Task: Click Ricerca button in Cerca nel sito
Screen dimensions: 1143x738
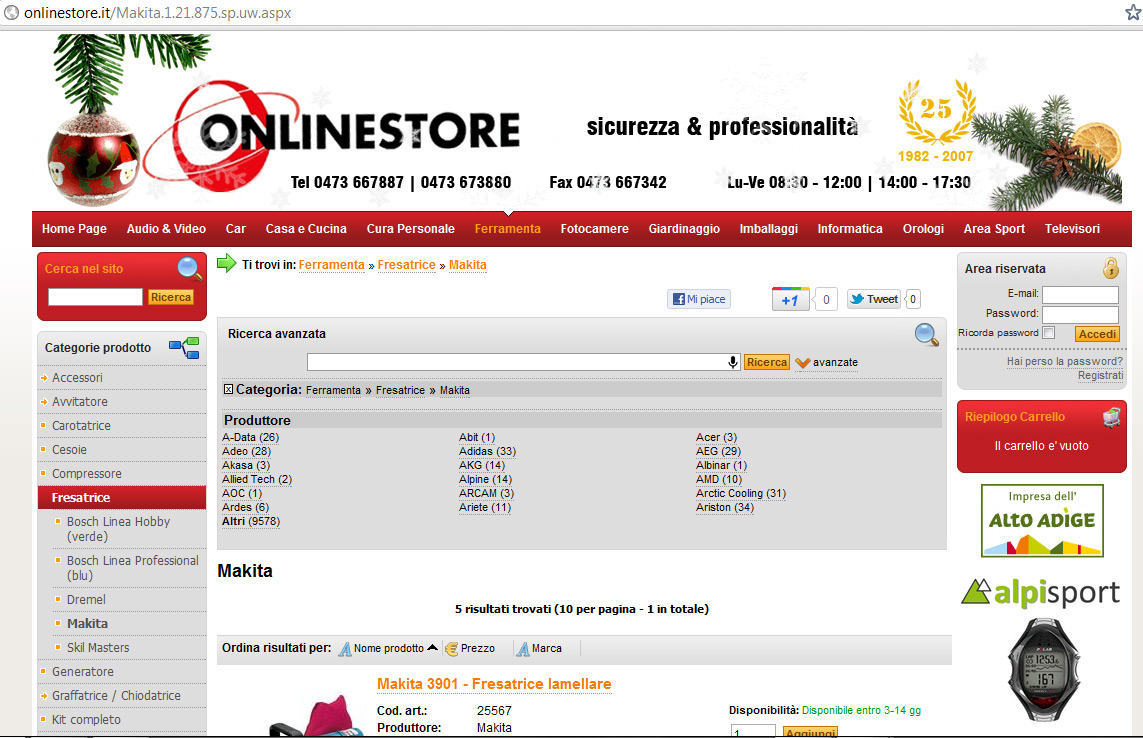Action: (x=171, y=298)
